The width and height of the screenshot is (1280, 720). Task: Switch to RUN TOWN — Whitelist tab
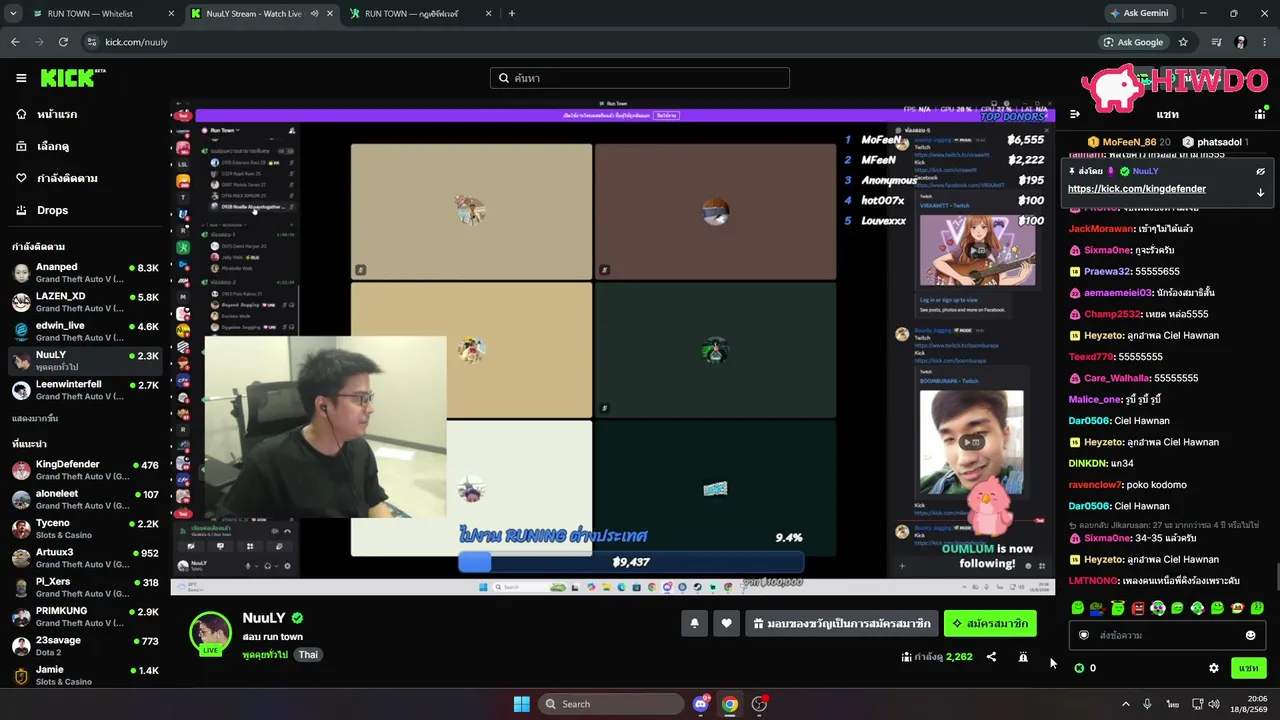[101, 14]
